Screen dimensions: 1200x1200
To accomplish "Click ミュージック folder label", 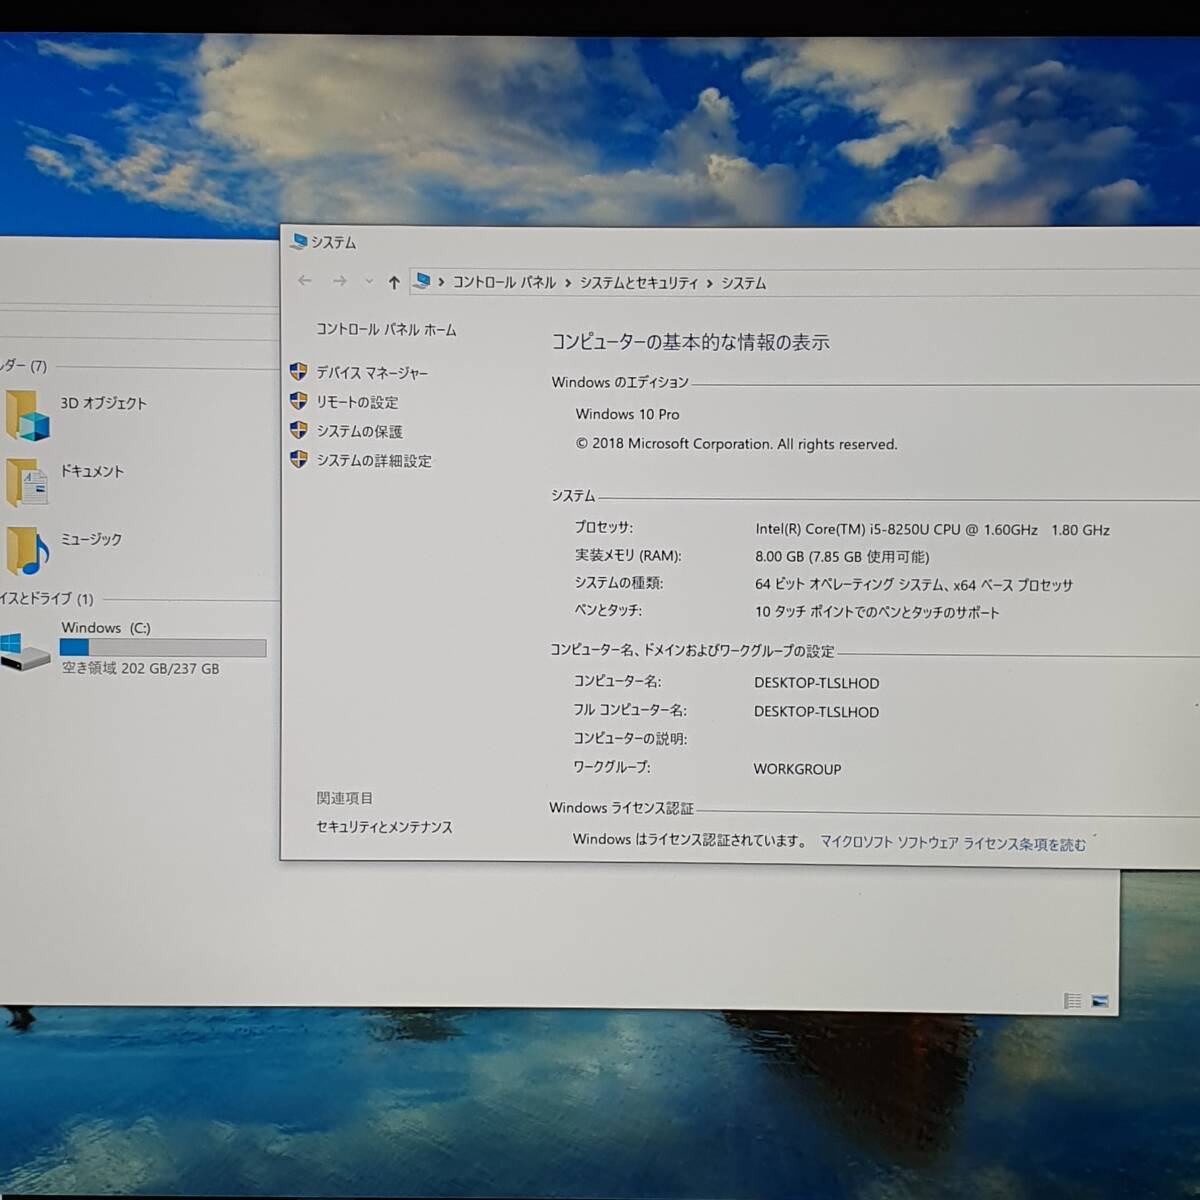I will [91, 539].
